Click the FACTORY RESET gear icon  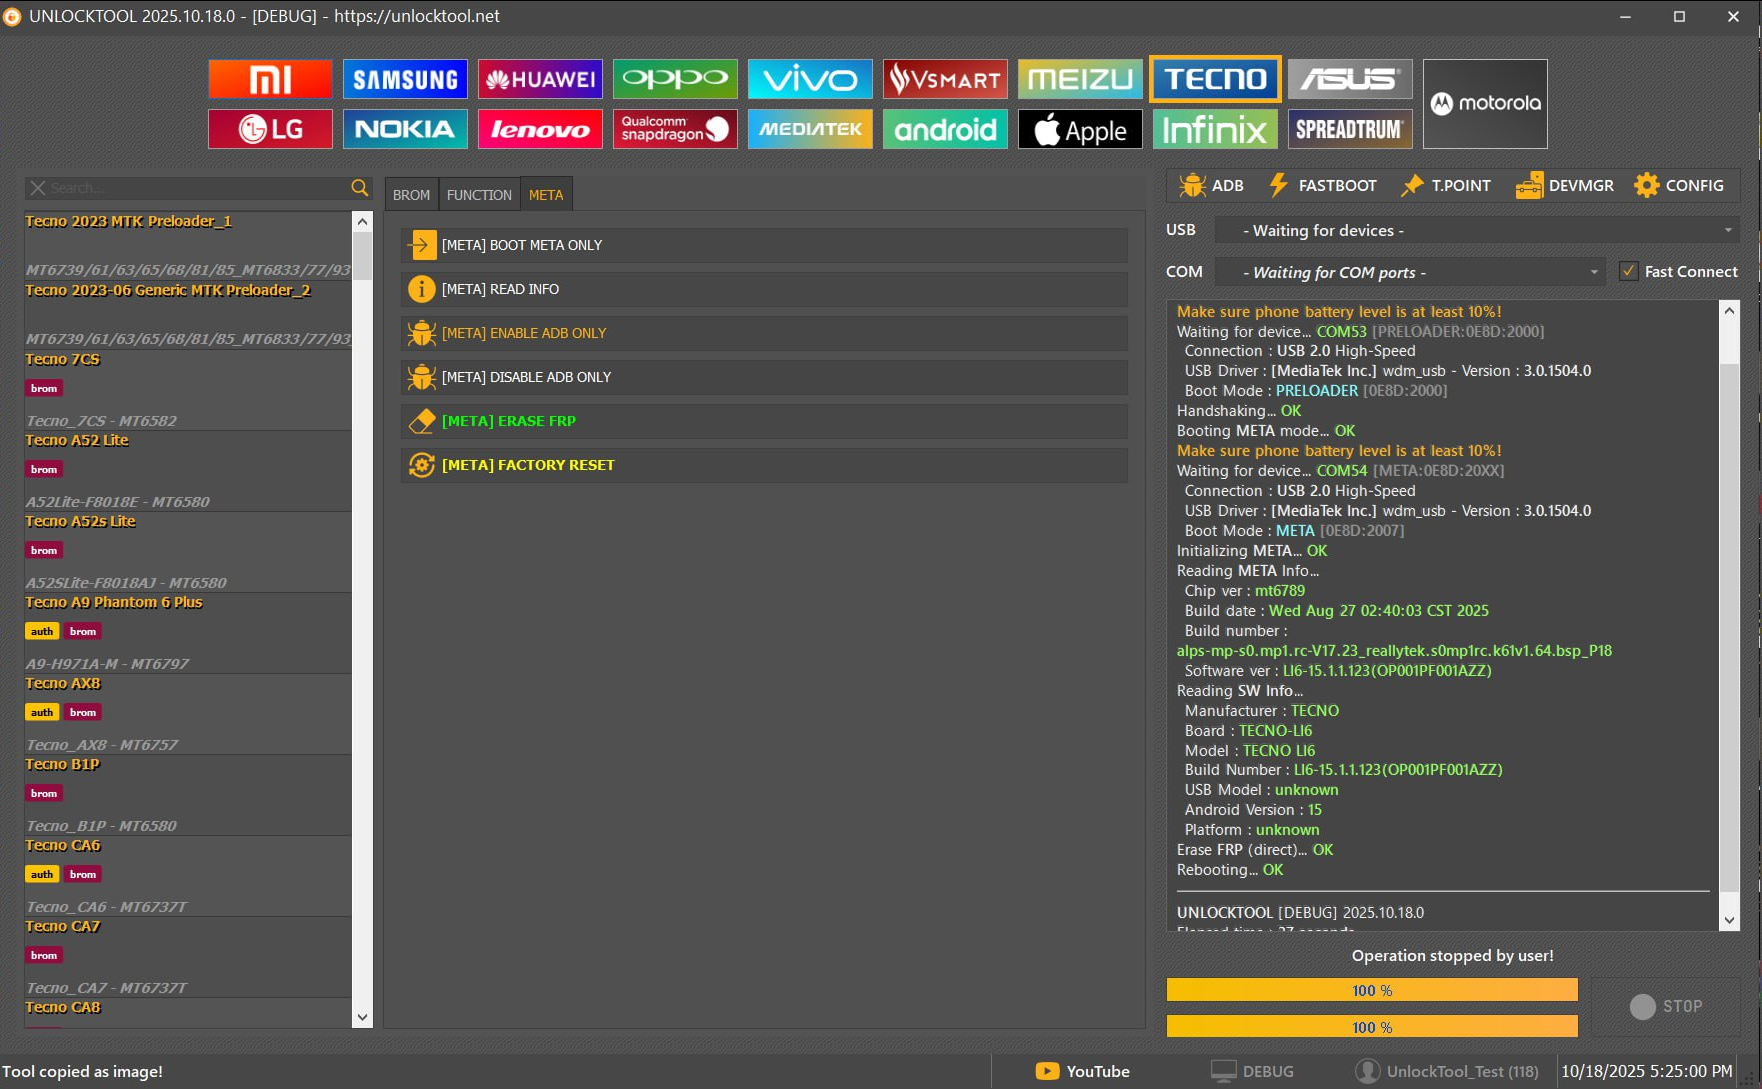(420, 464)
